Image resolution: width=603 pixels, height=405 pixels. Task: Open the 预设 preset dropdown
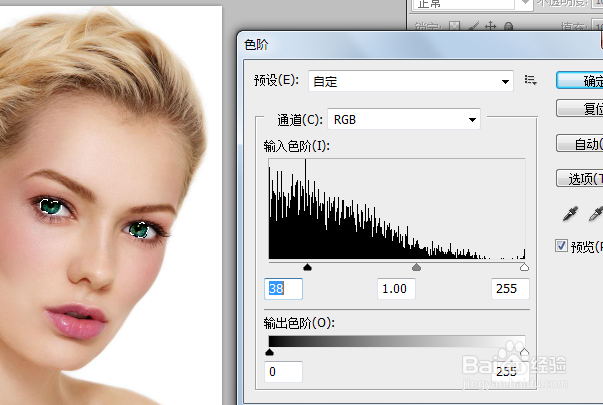click(411, 81)
